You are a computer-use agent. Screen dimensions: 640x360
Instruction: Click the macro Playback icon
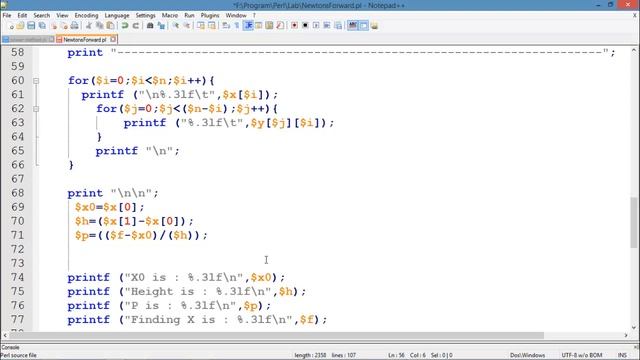316,26
